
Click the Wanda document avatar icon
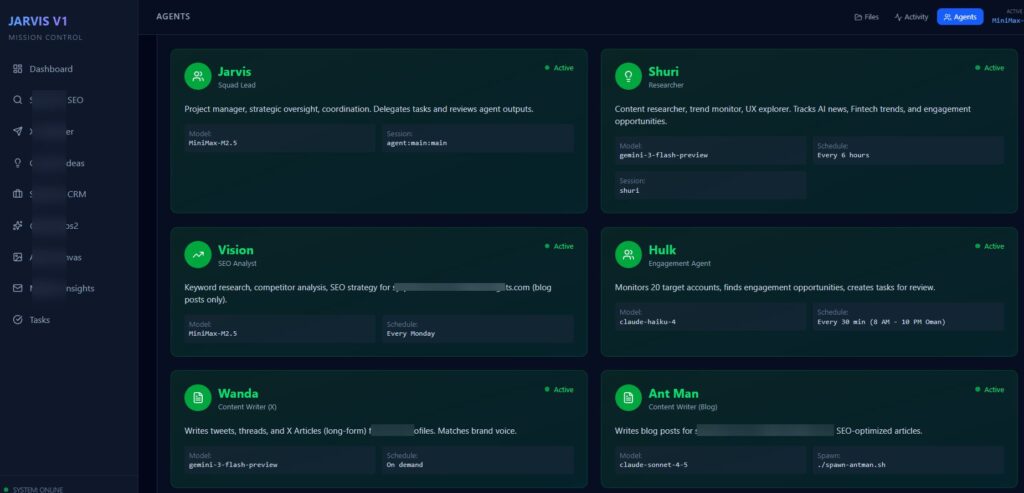[198, 398]
